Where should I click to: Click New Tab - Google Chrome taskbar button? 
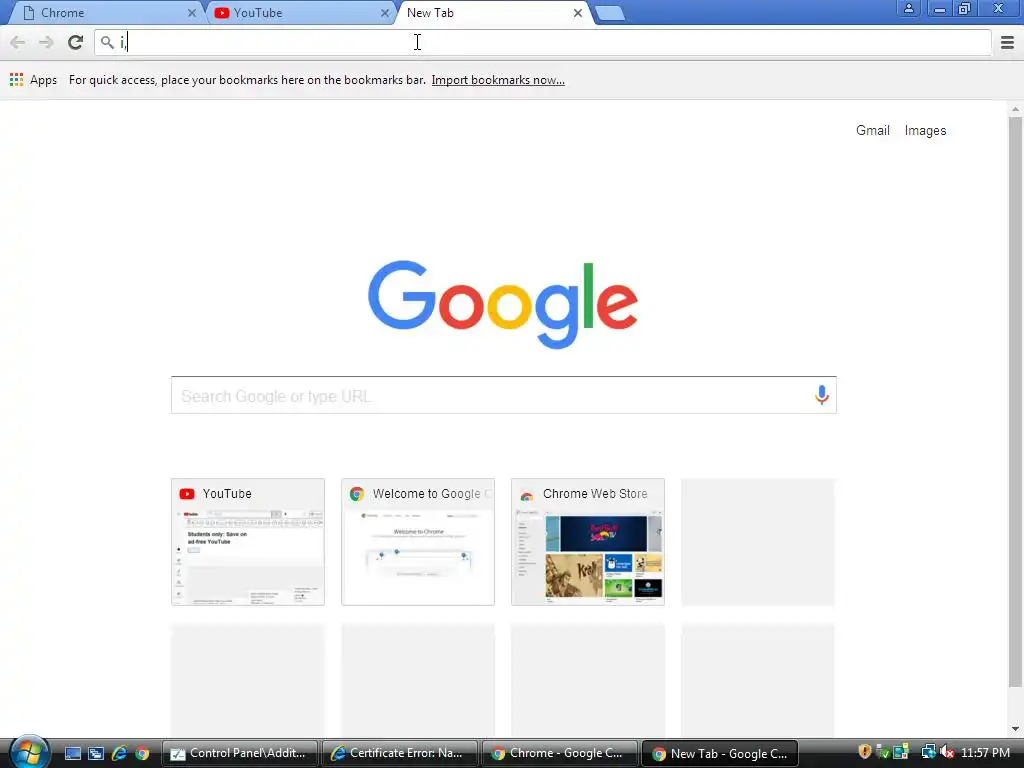(720, 753)
